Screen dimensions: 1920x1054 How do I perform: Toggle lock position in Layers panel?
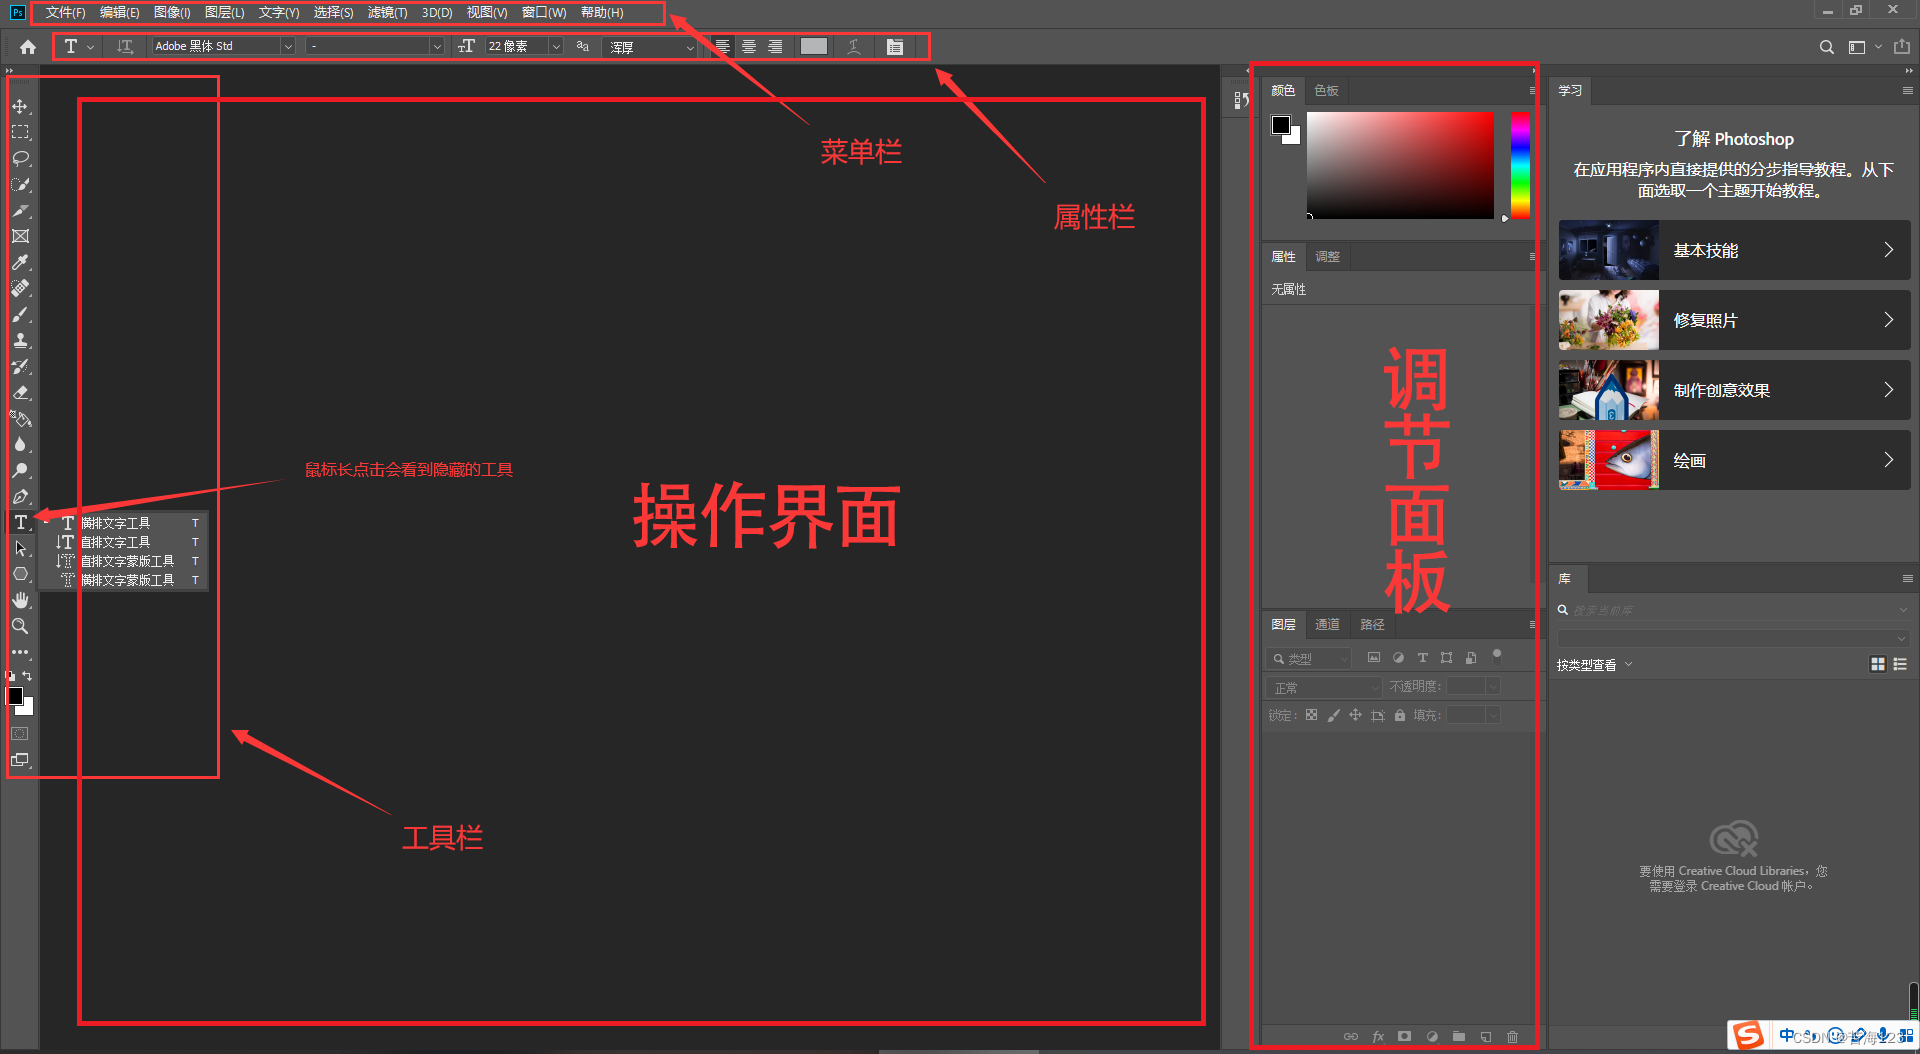click(x=1355, y=715)
